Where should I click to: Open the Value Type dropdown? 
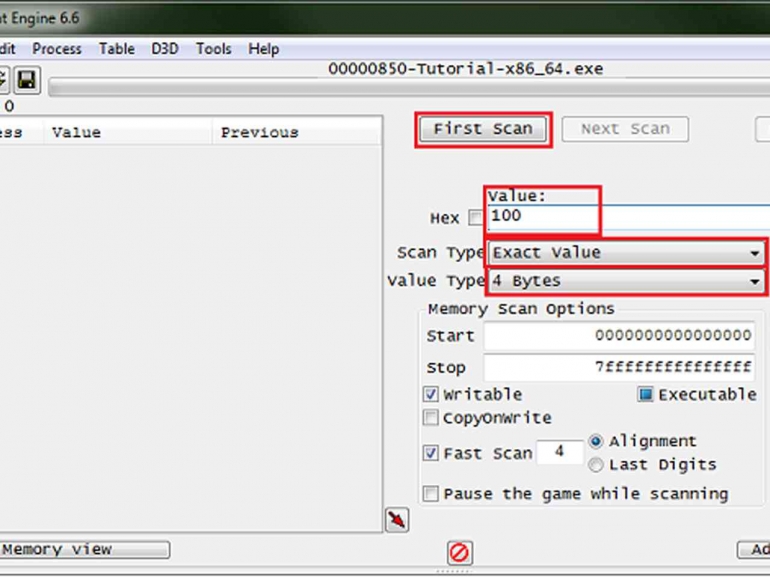tap(626, 281)
